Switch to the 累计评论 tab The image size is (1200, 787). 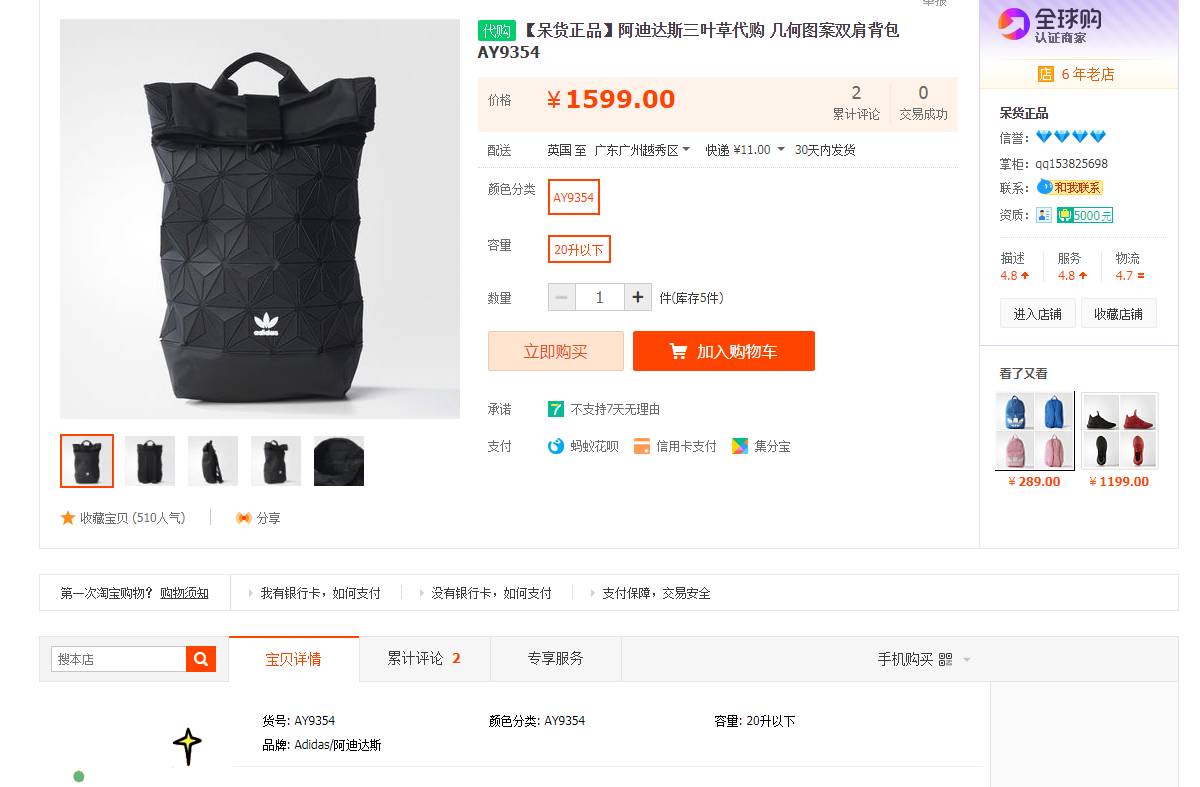point(424,659)
